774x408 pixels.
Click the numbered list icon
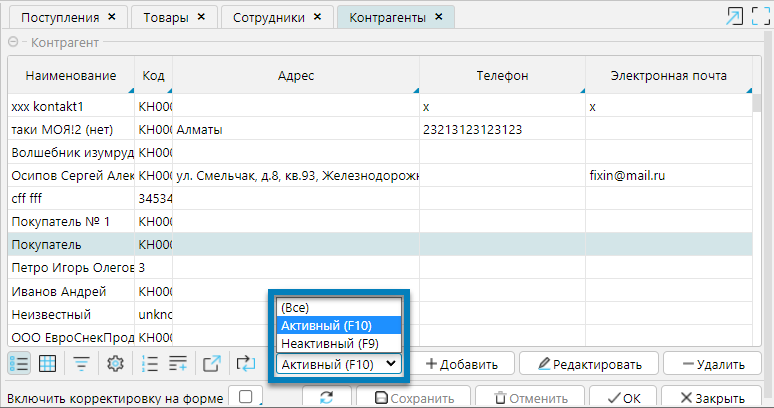point(151,364)
